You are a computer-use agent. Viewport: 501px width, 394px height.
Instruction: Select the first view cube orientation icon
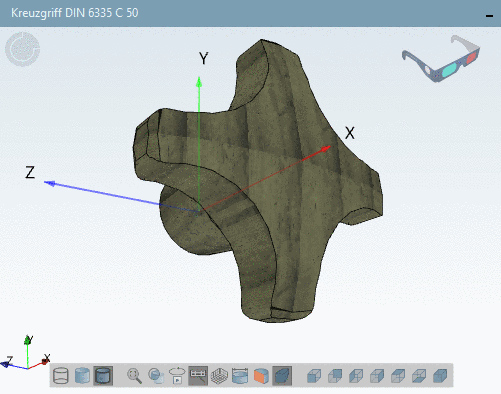(314, 376)
